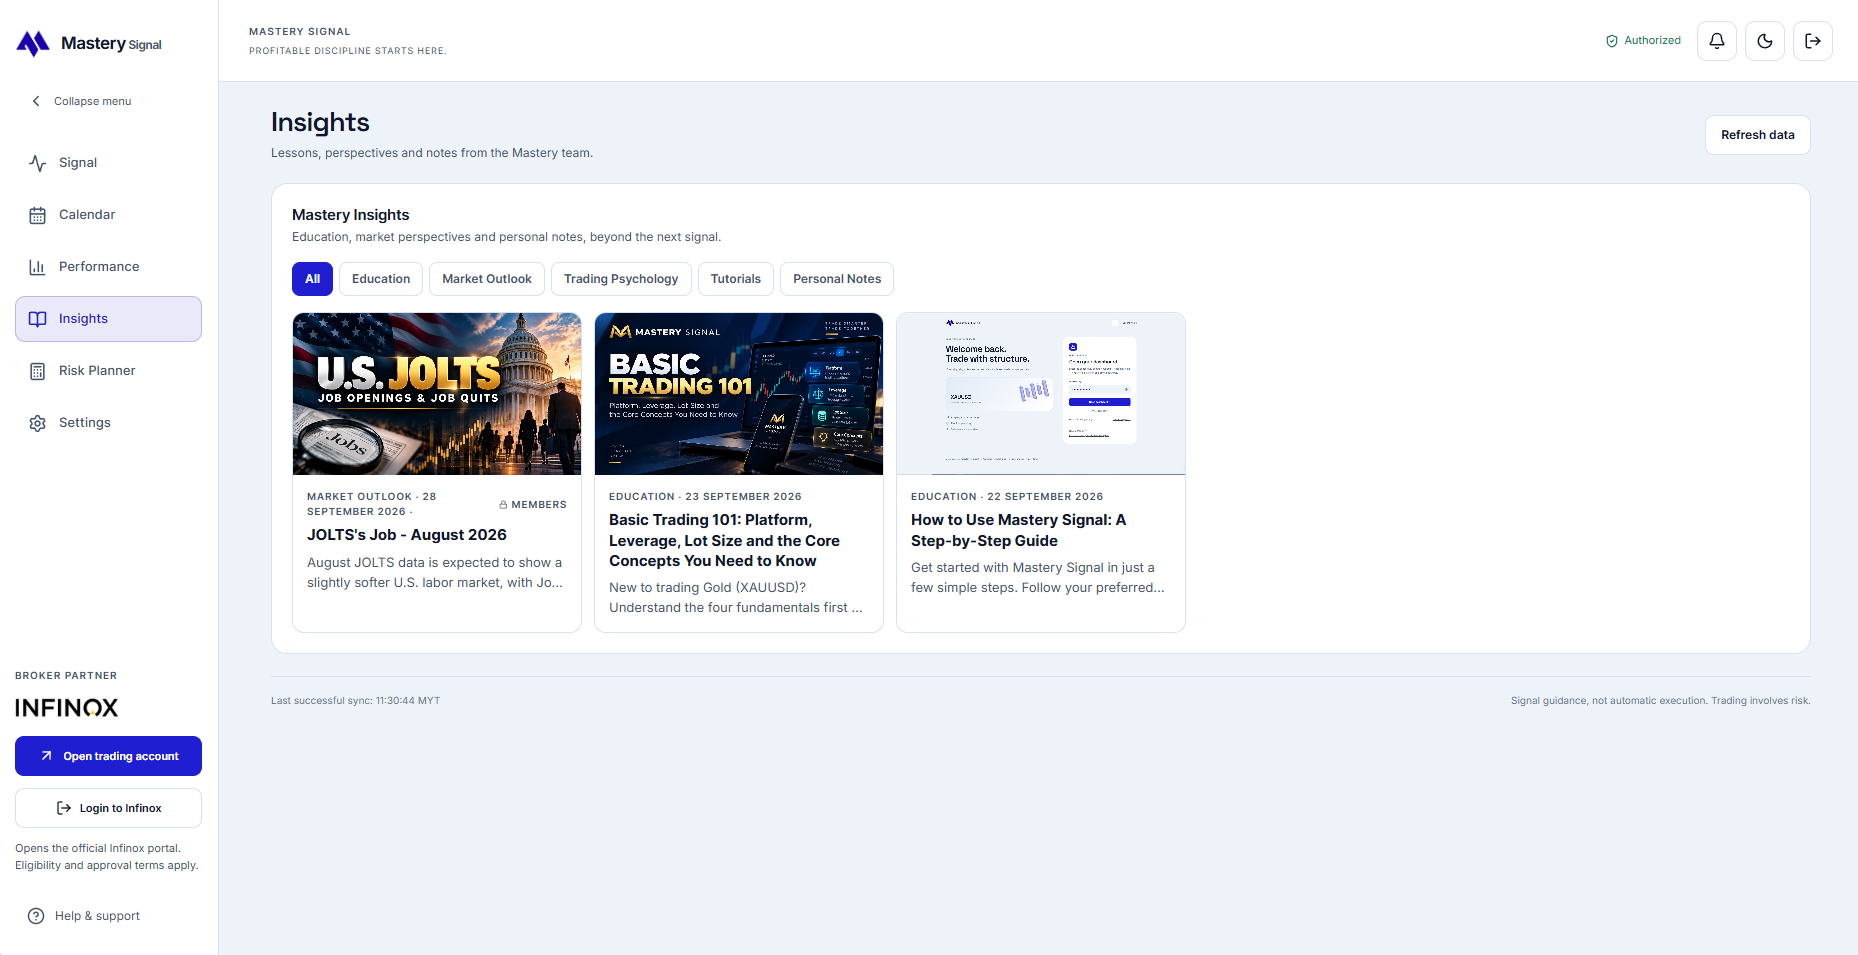Open the Signal page
The image size is (1858, 955).
click(108, 163)
